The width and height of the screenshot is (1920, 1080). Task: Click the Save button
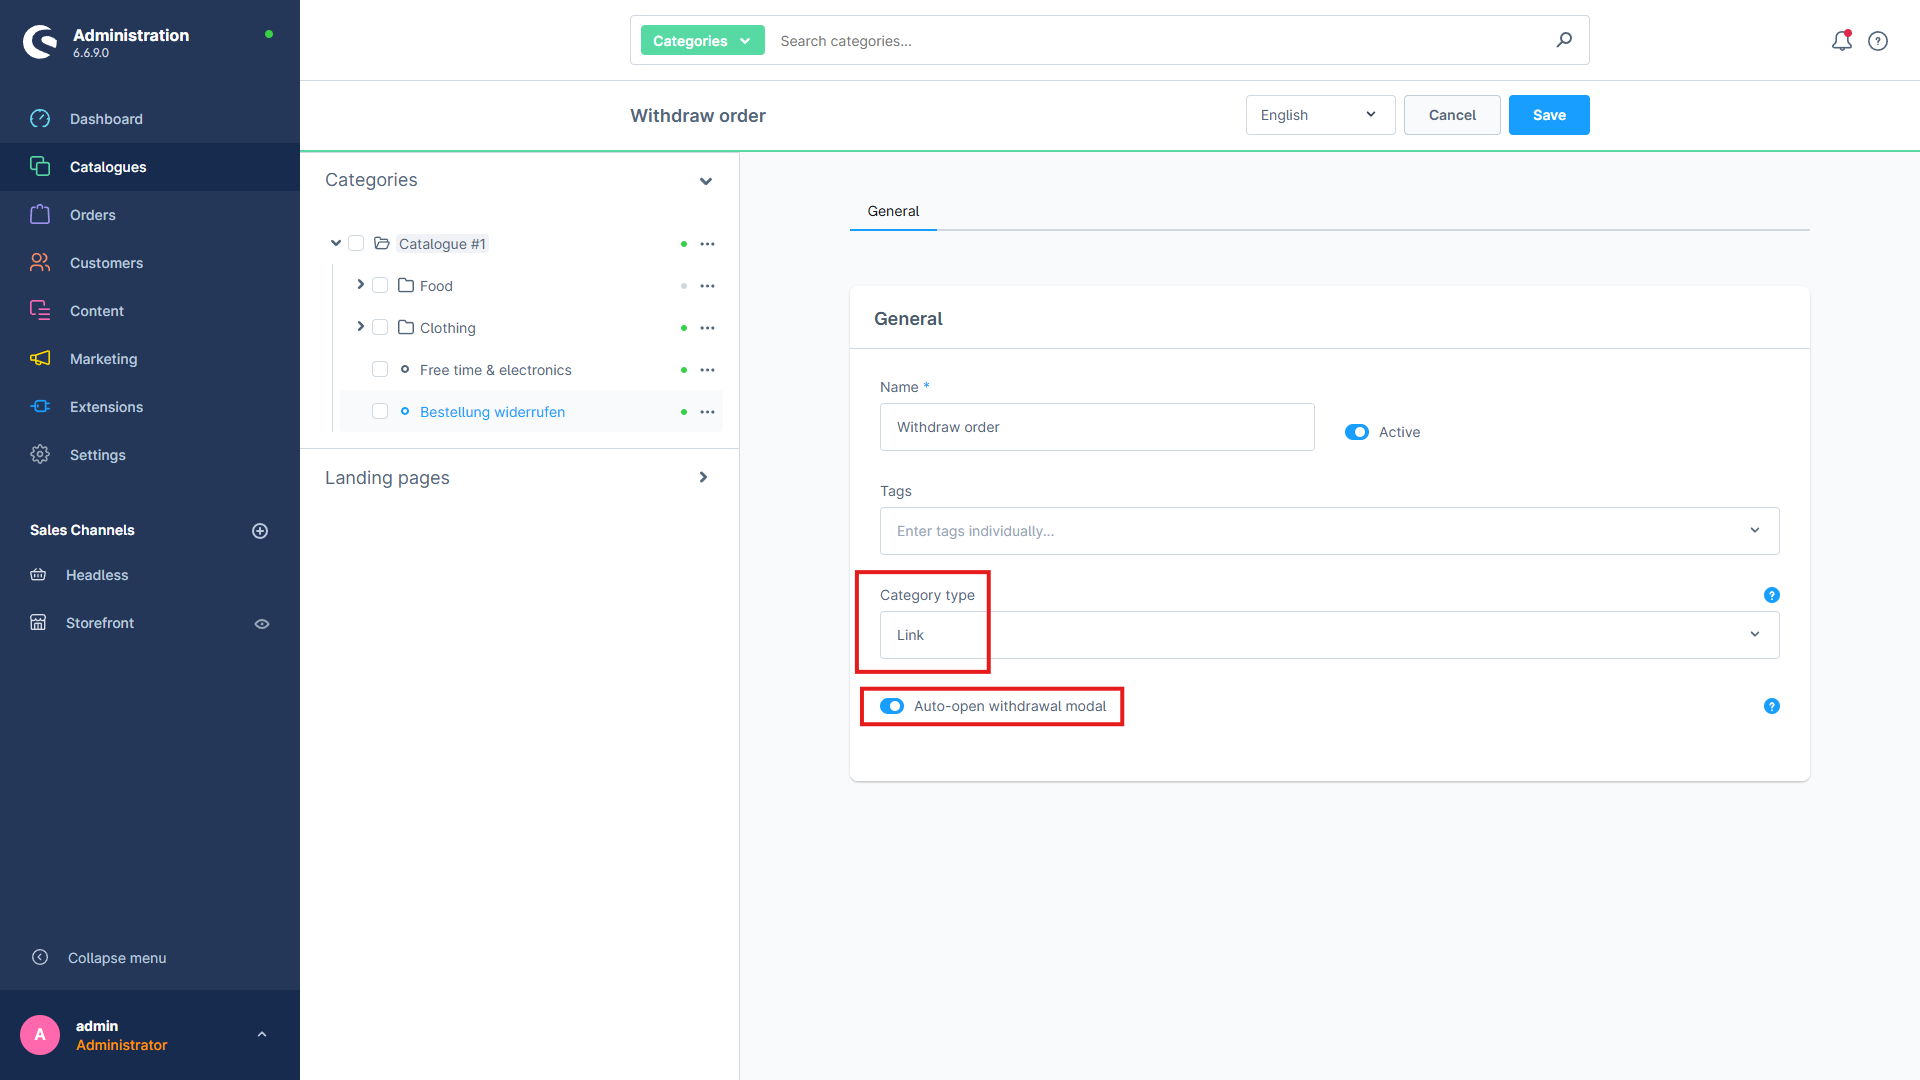1548,115
